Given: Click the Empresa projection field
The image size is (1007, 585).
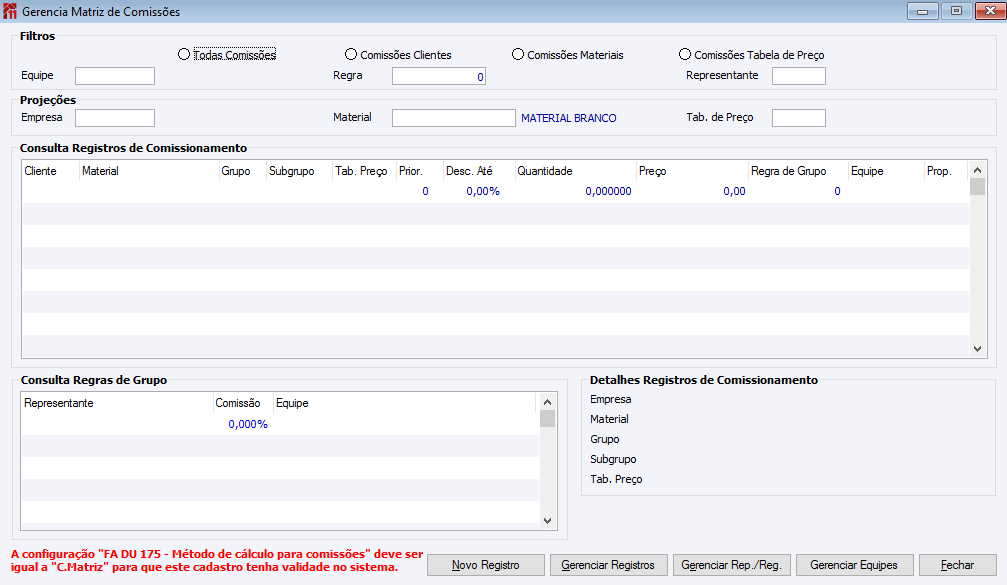Looking at the screenshot, I should click(x=115, y=118).
